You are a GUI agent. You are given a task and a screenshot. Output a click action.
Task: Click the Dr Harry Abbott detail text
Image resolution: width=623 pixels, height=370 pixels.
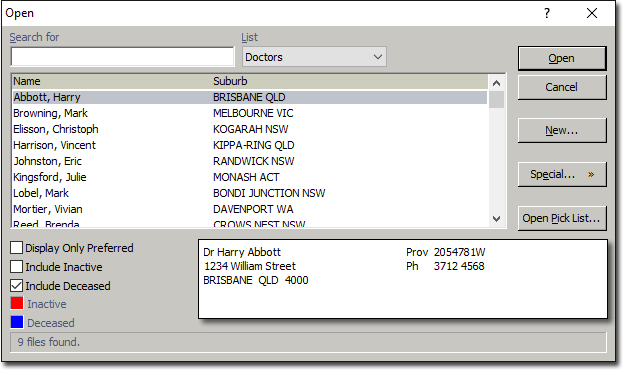242,252
